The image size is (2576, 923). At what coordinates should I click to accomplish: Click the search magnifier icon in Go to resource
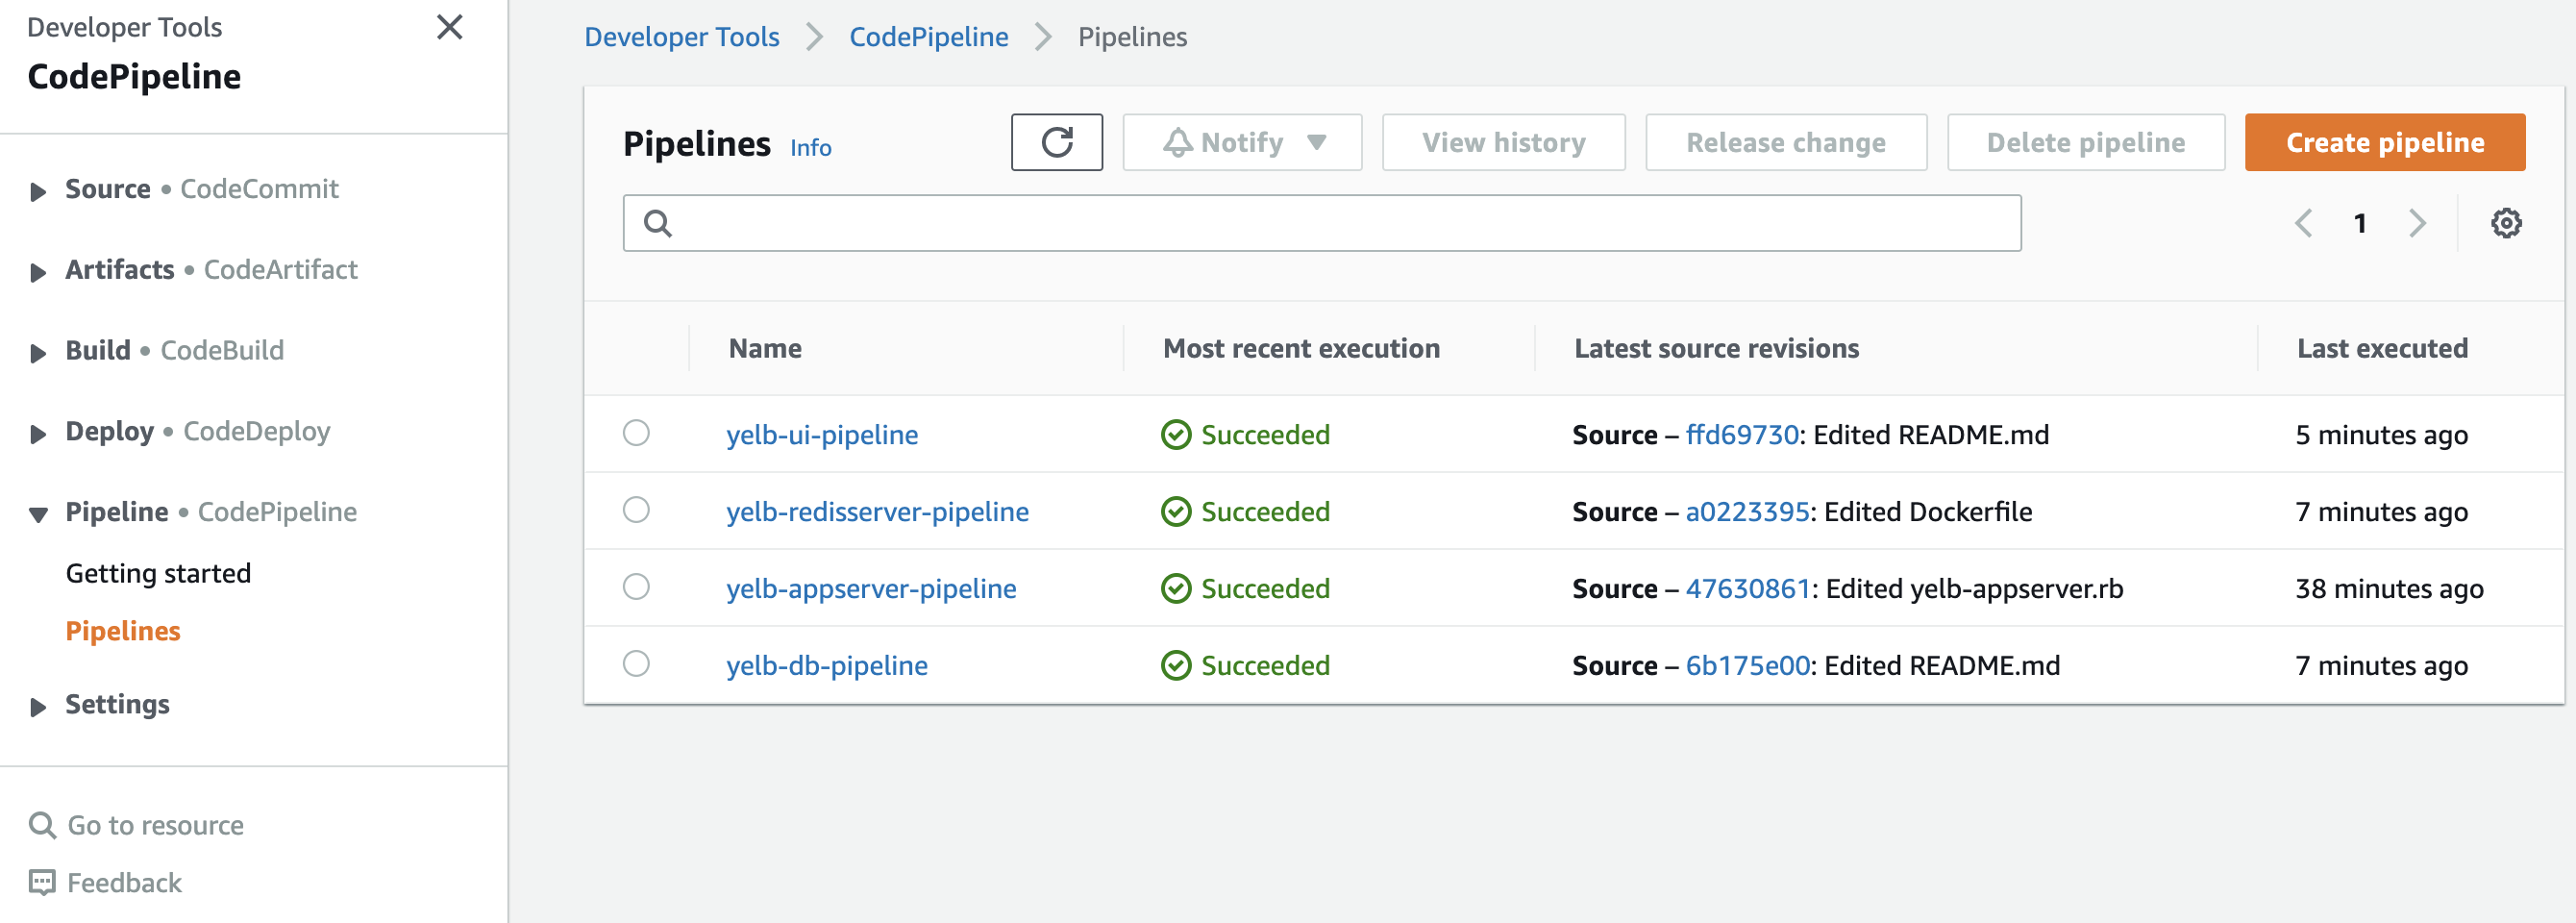point(42,825)
